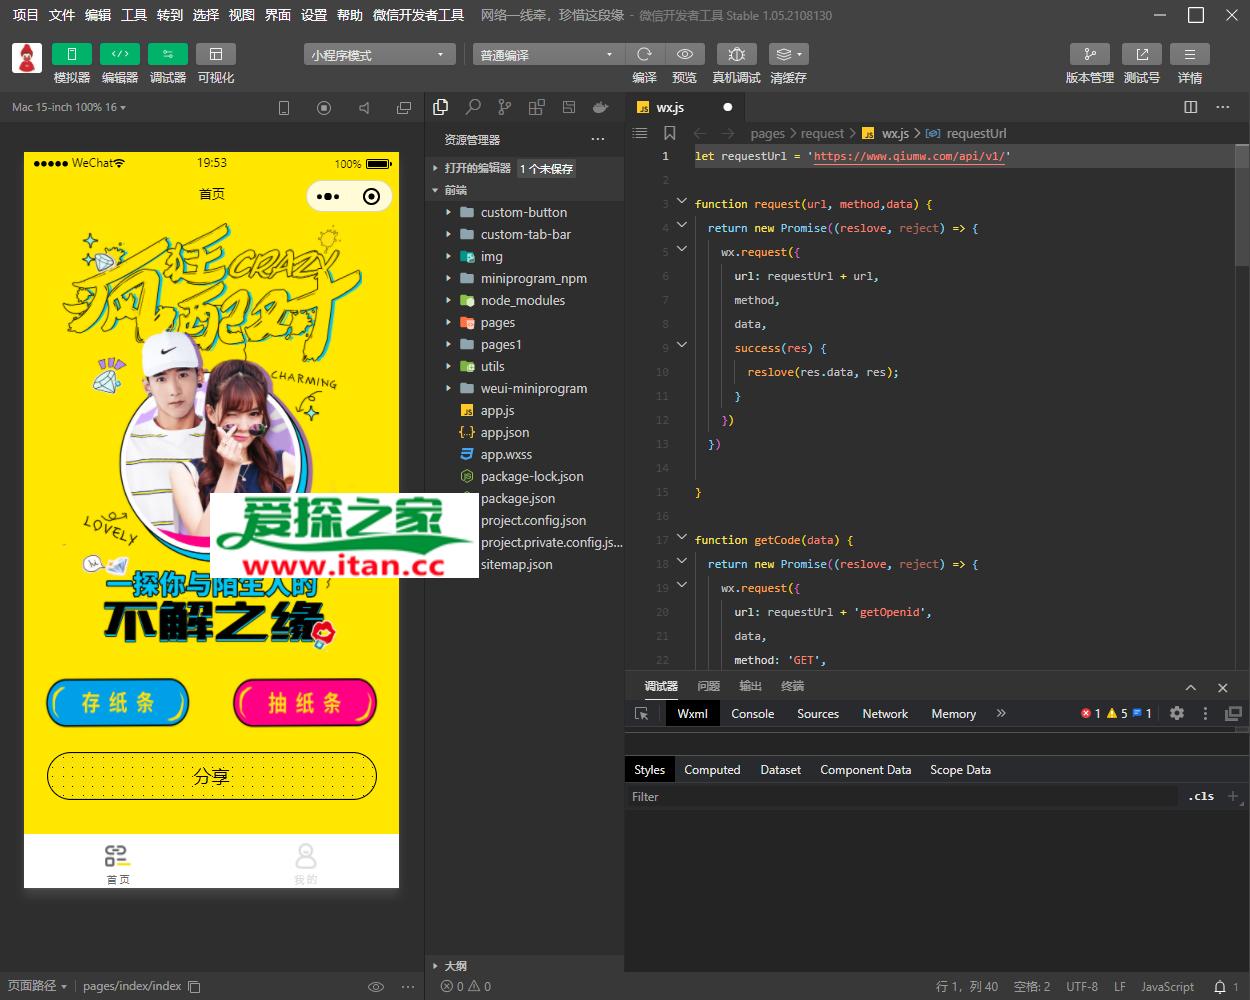Tap the 抽纸条 button in simulator
This screenshot has height=1000, width=1250.
click(305, 703)
